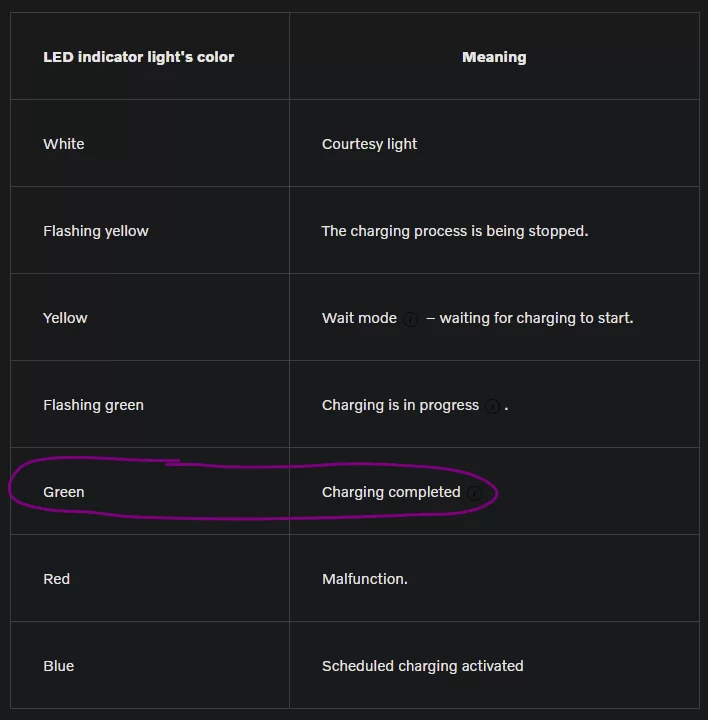The height and width of the screenshot is (720, 708).
Task: Click the info icon beside Wait mode
Action: tap(410, 319)
